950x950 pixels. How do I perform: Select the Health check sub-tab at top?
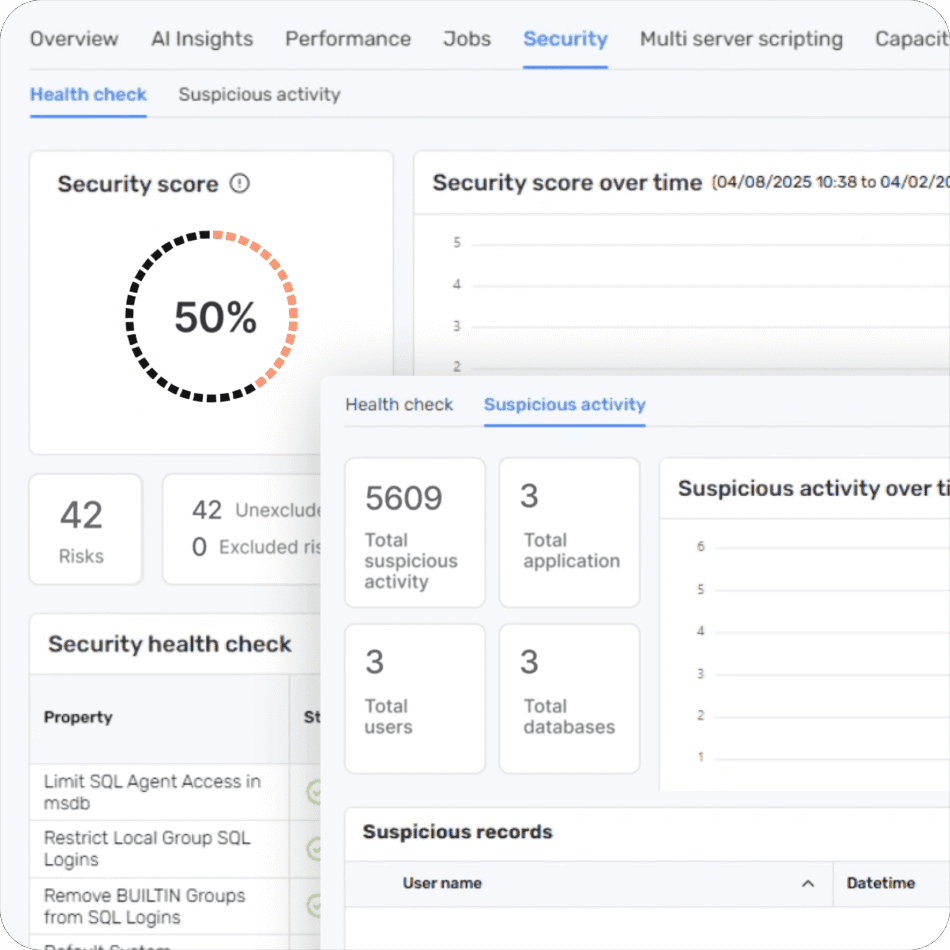point(88,95)
